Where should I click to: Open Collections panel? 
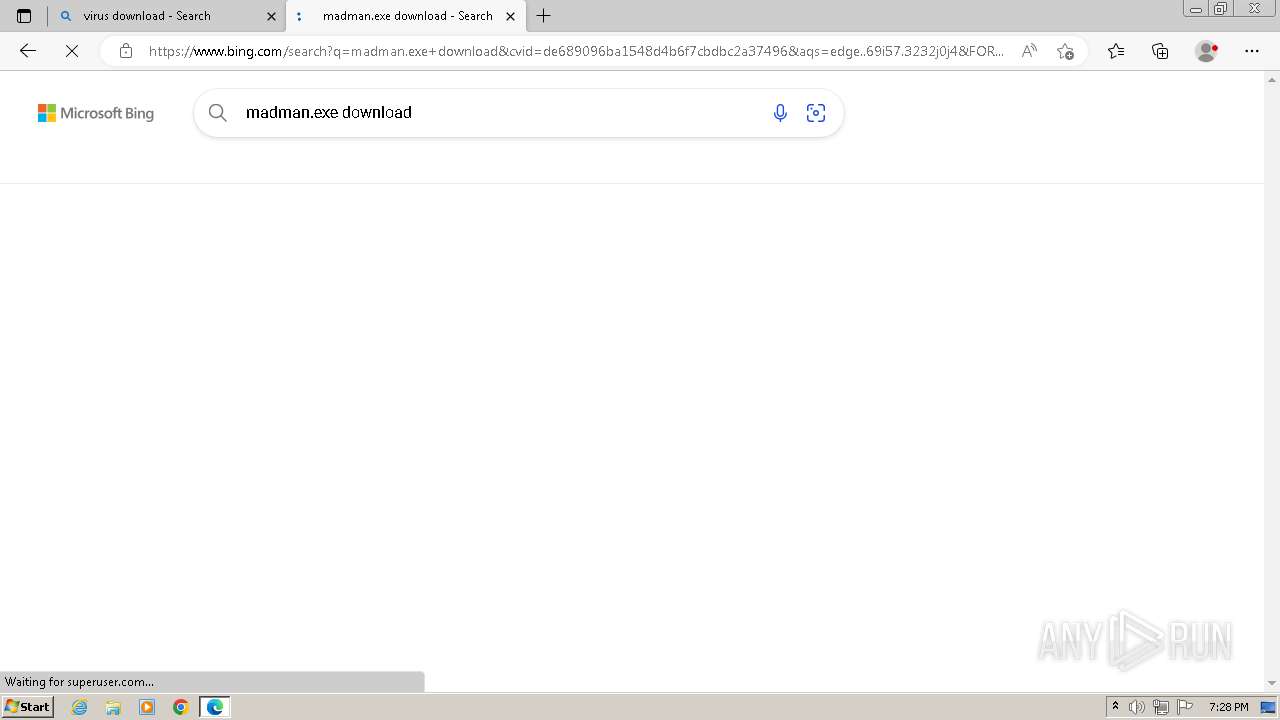(1160, 51)
